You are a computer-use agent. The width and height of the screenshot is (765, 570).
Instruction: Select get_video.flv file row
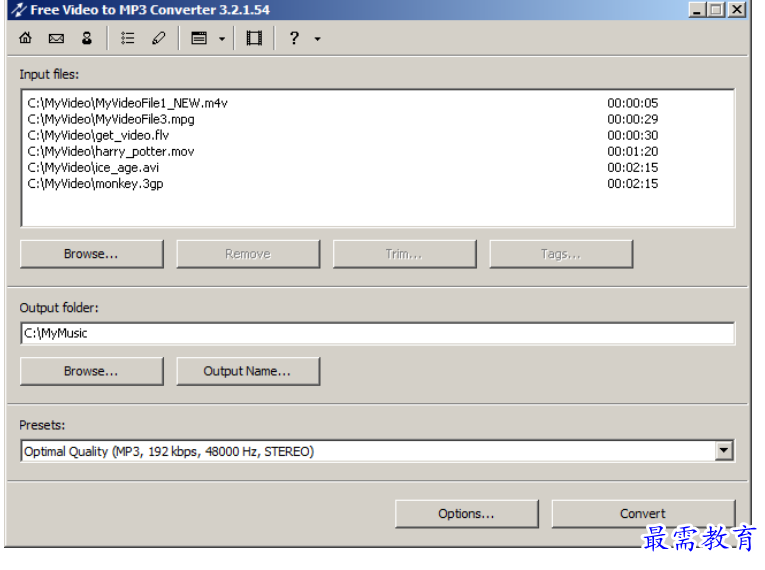pos(98,135)
